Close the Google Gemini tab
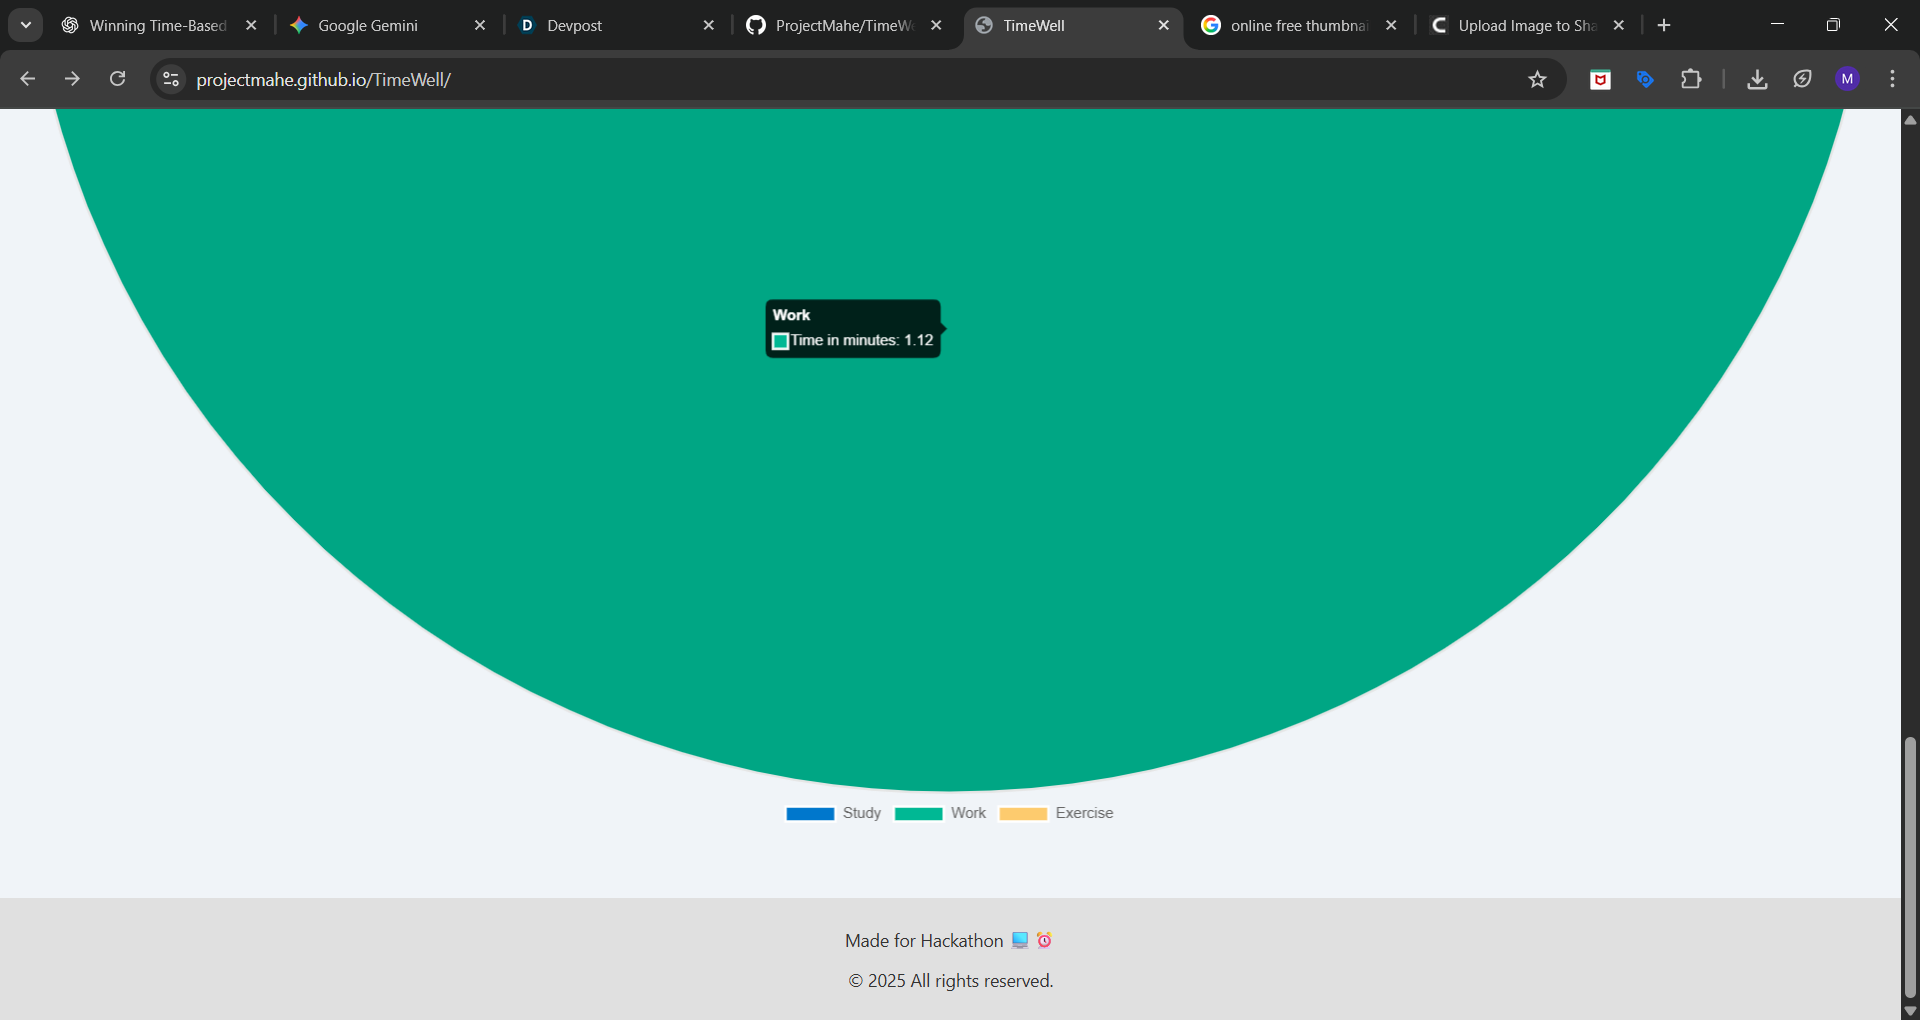Image resolution: width=1920 pixels, height=1020 pixels. (x=480, y=25)
